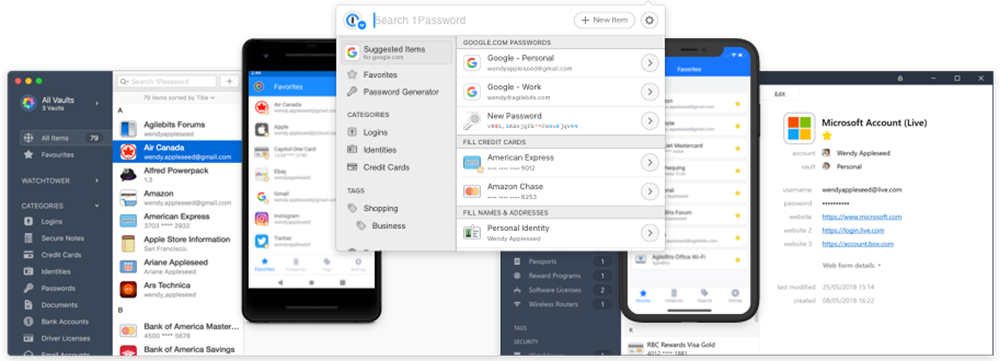
Task: Select Secure Notes in Mac sidebar
Action: [x=54, y=238]
